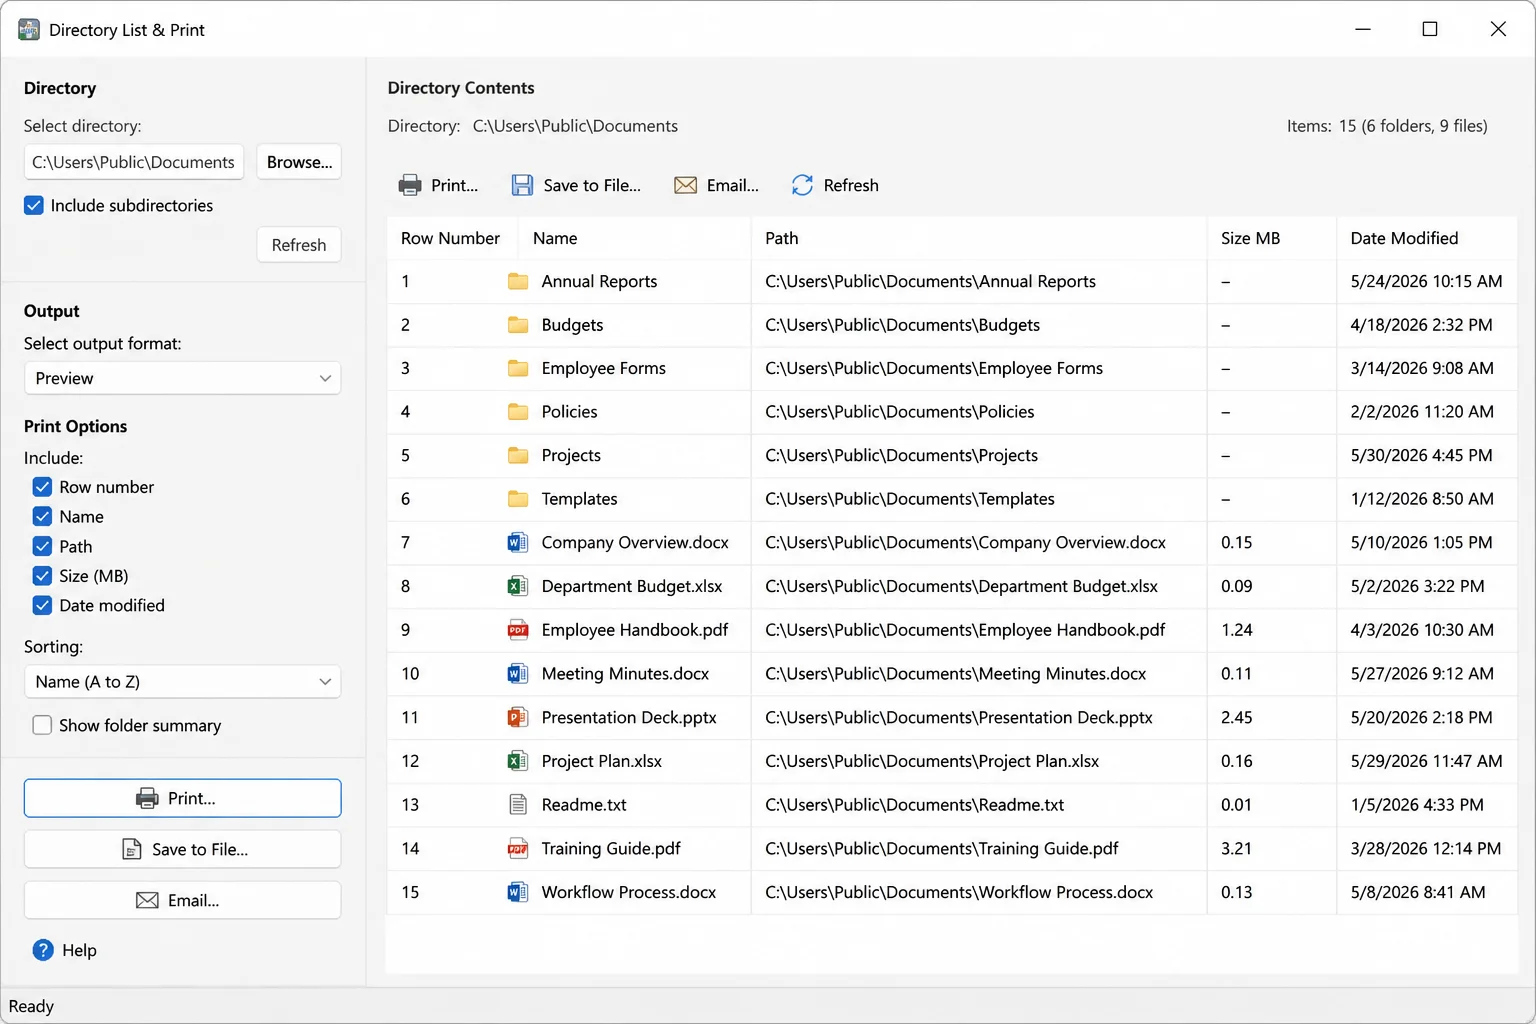
Task: Click the Email envelope icon in toolbar
Action: pyautogui.click(x=685, y=185)
